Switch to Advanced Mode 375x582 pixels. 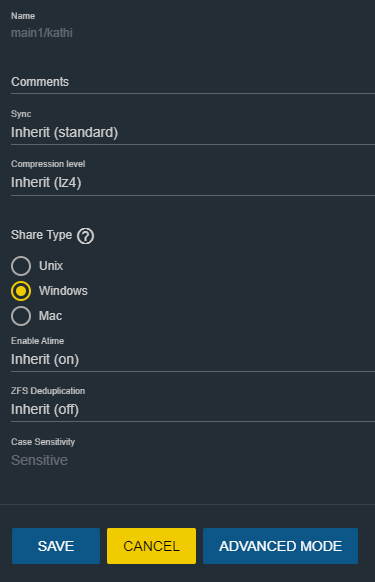click(x=280, y=546)
